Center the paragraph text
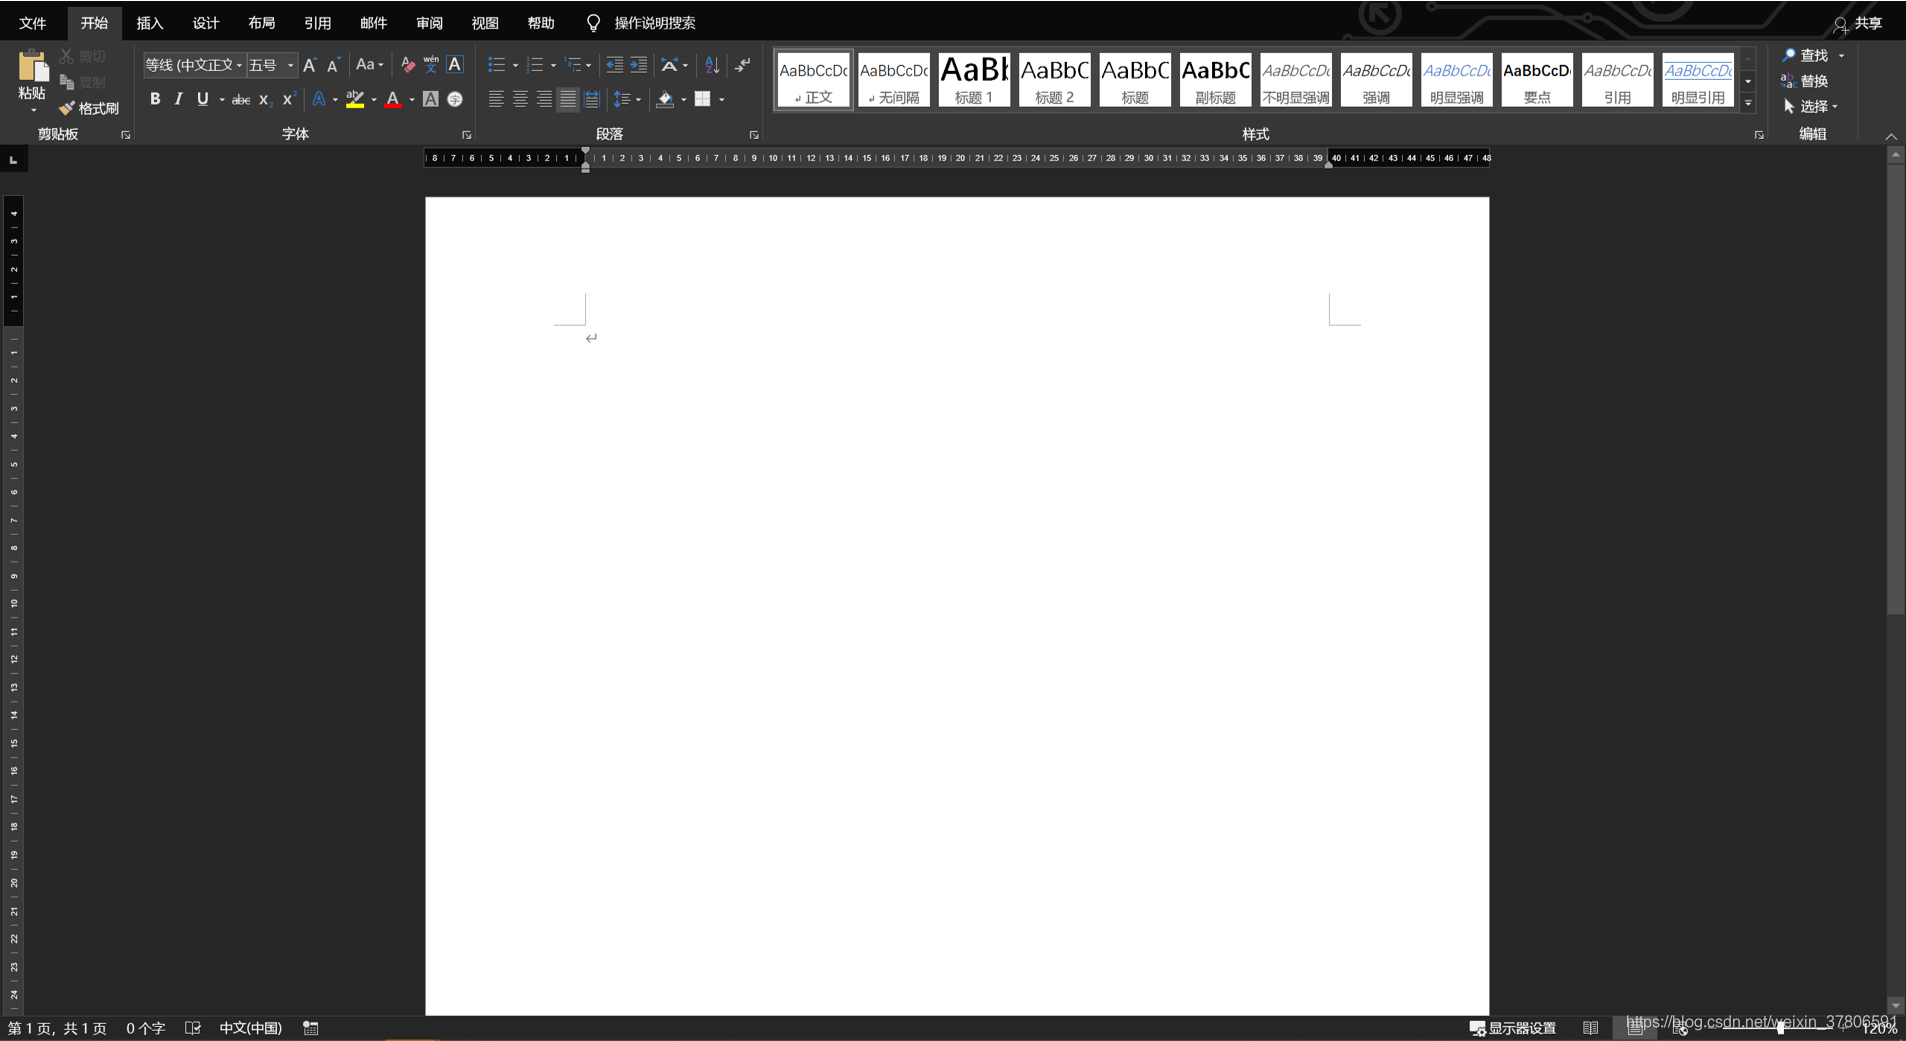 (x=520, y=99)
